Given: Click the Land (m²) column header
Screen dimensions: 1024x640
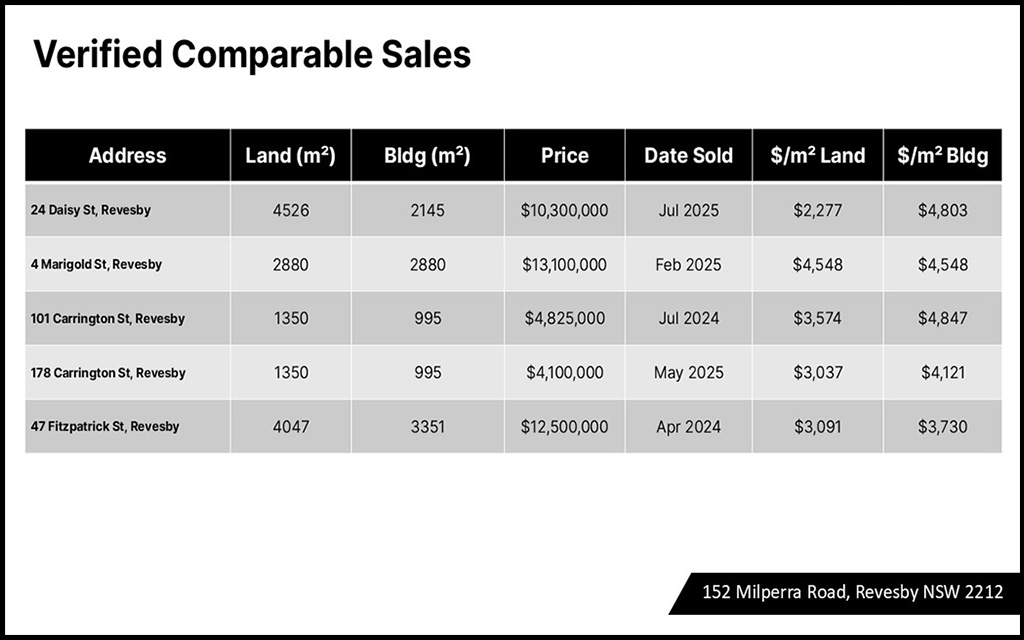Looking at the screenshot, I should tap(290, 156).
